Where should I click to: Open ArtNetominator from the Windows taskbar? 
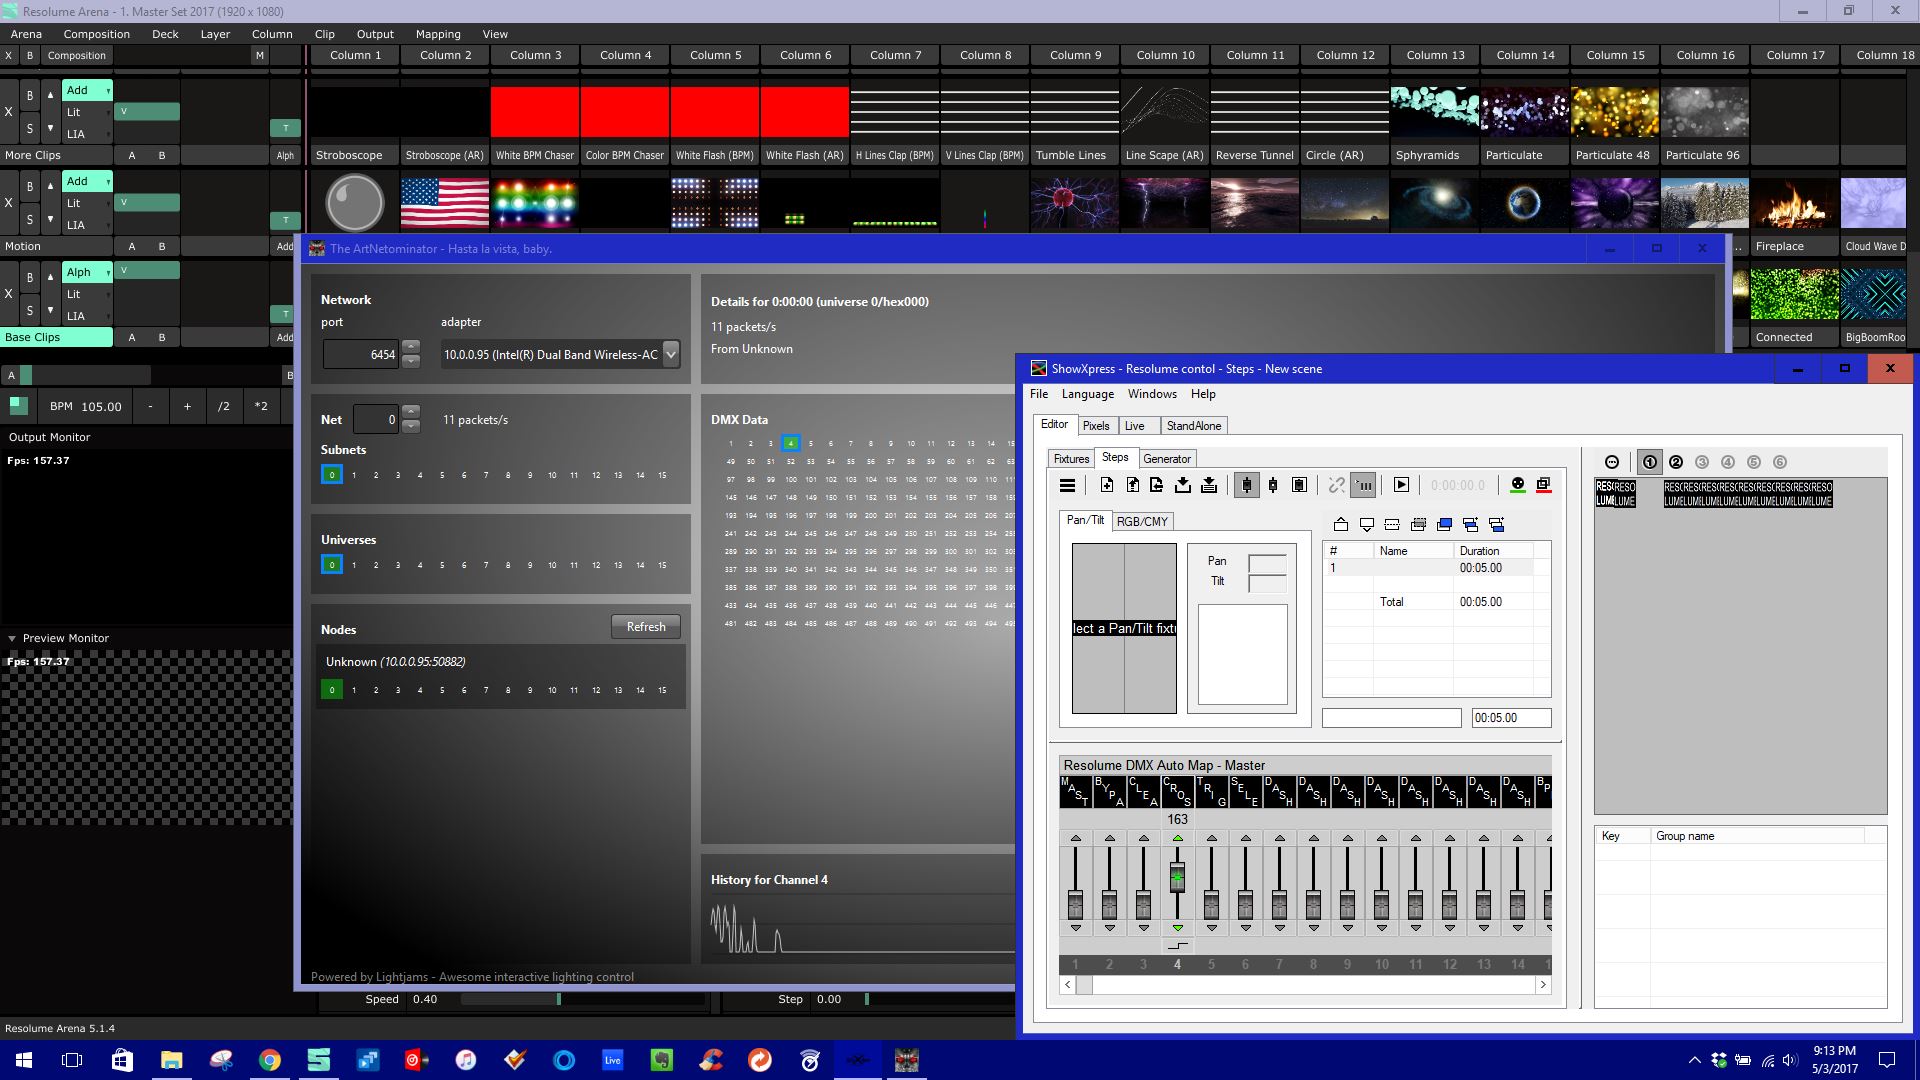click(x=906, y=1060)
